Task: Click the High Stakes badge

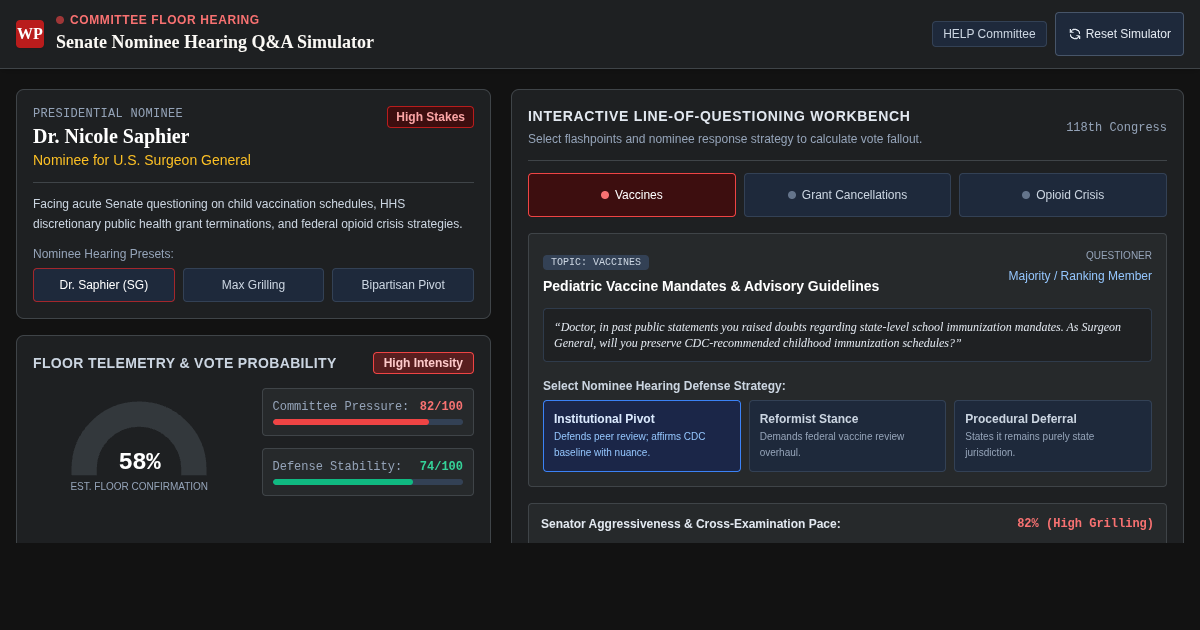Action: pyautogui.click(x=430, y=117)
